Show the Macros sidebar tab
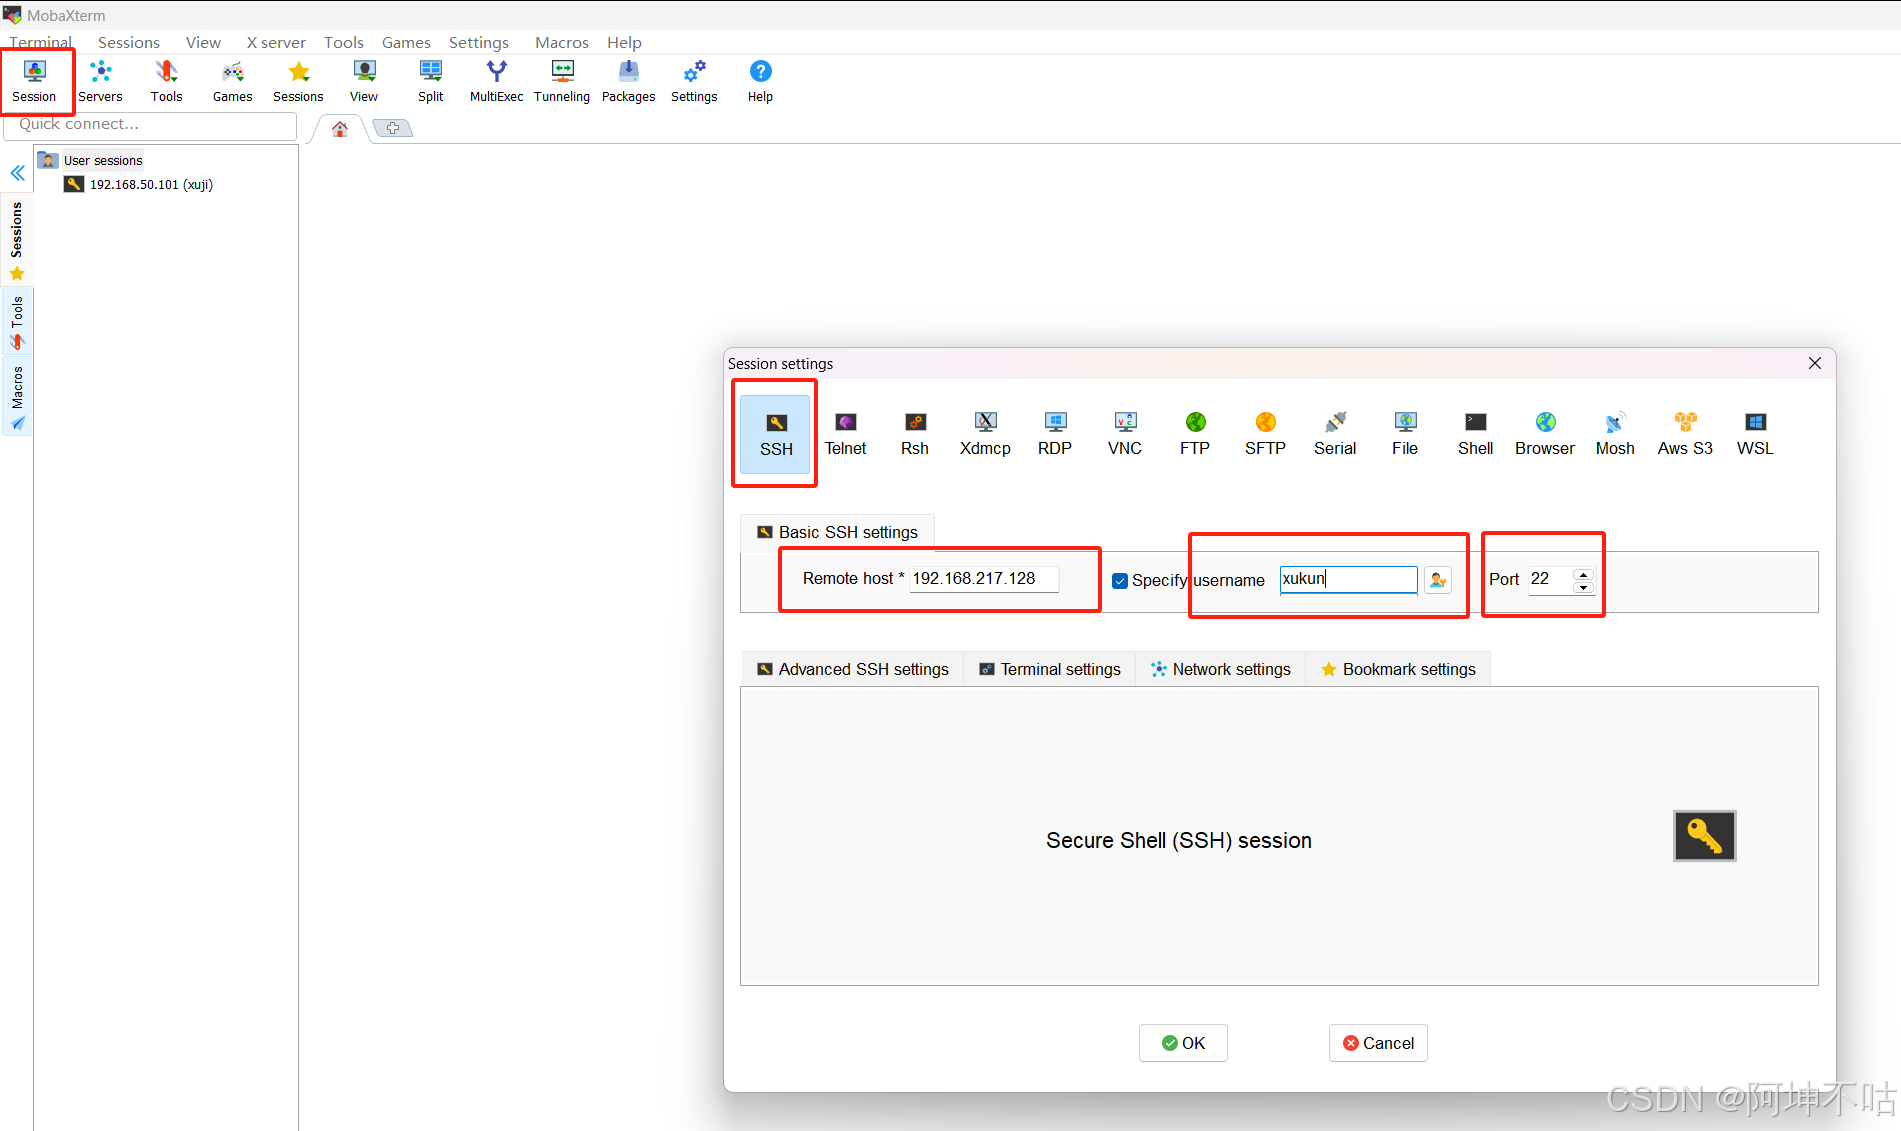The image size is (1901, 1131). click(17, 397)
